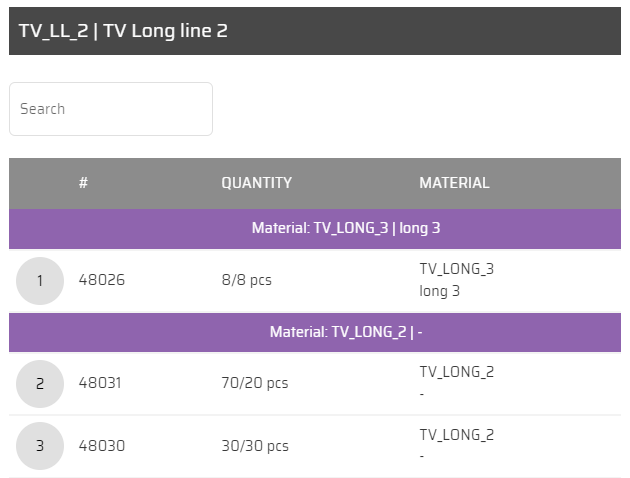Viewport: 630px width, 478px height.
Task: Collapse the Material TV_LONG_2 group row
Action: 315,332
